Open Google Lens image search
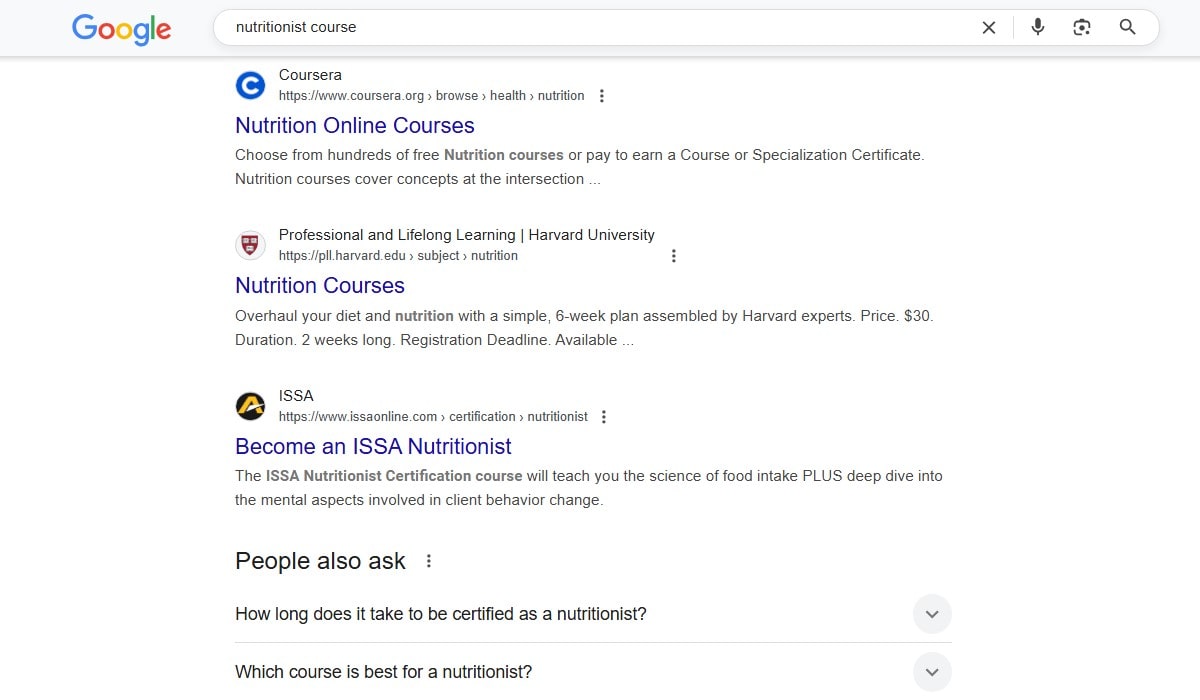This screenshot has width=1200, height=700. point(1082,28)
